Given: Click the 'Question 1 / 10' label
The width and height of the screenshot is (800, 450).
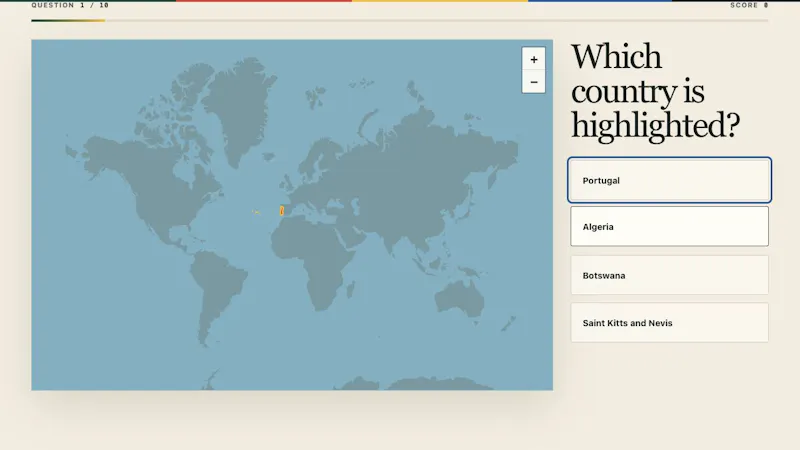Looking at the screenshot, I should [x=70, y=5].
